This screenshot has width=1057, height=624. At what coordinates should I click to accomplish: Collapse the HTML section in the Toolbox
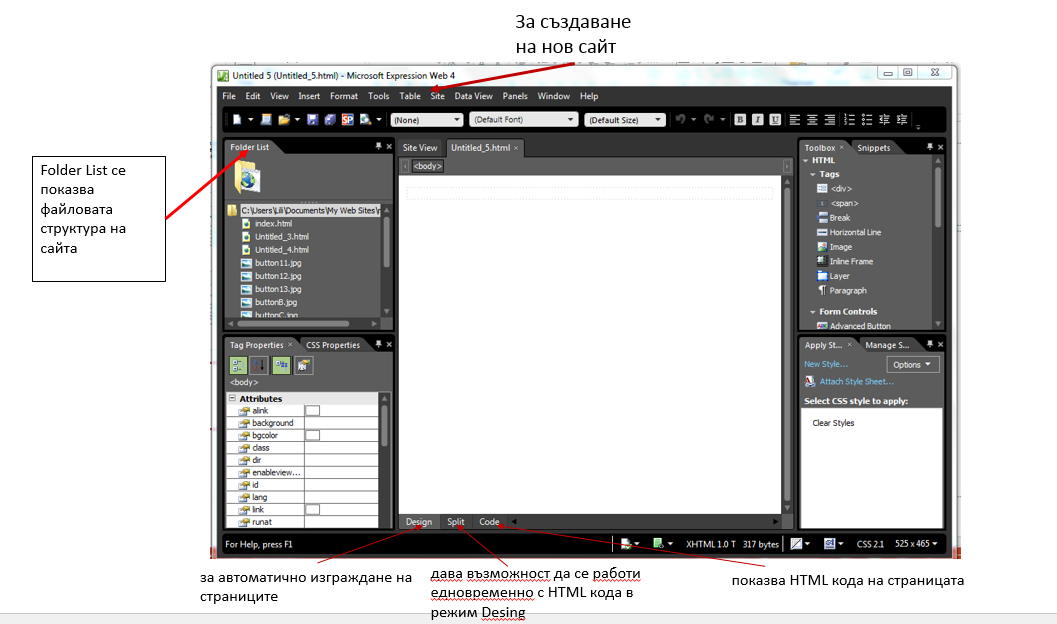point(806,160)
